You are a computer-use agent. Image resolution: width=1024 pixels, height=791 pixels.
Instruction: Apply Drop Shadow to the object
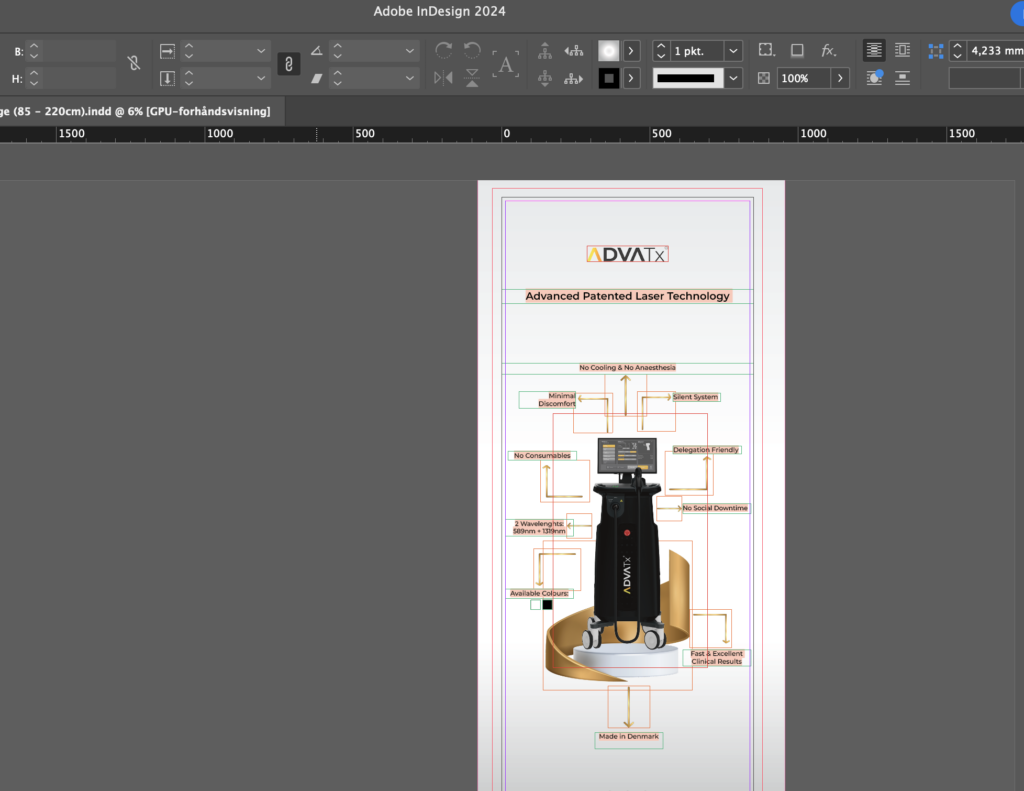point(797,50)
